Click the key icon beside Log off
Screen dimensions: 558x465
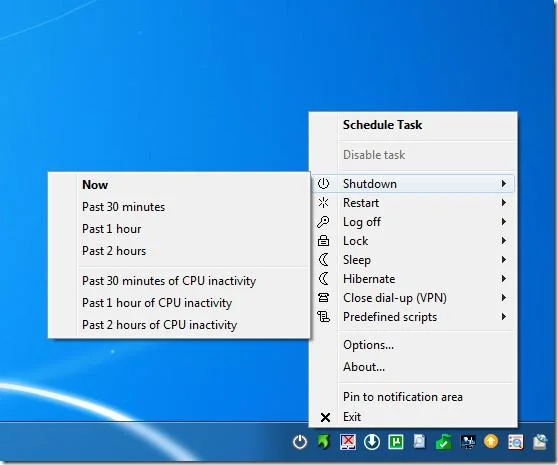tap(323, 222)
